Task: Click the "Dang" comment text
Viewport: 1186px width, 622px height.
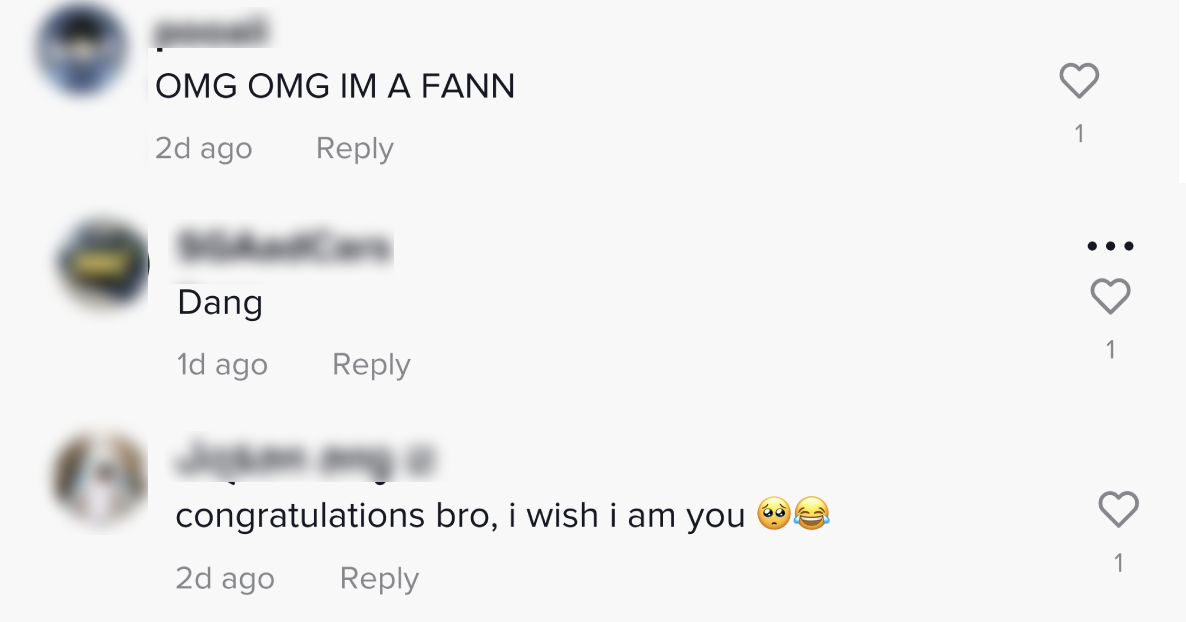Action: point(220,302)
